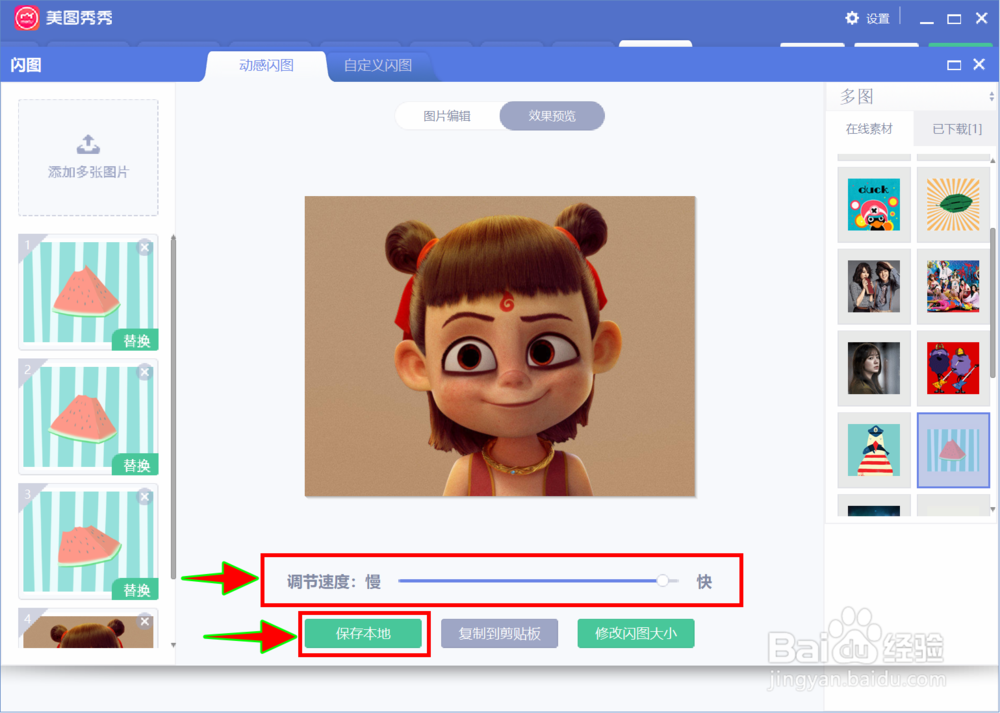Remove frame 3 with its X icon
1000x713 pixels.
(x=145, y=497)
